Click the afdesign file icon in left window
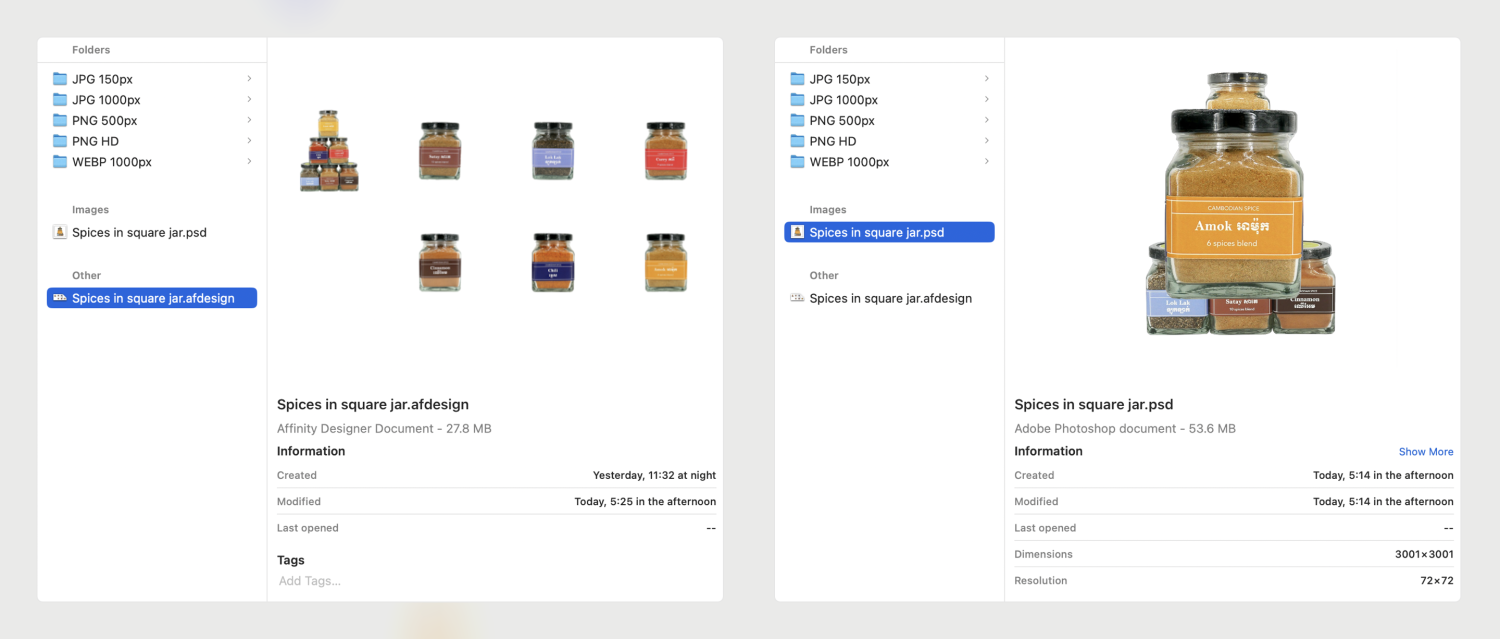Screen dimensions: 1500x639 (60, 298)
